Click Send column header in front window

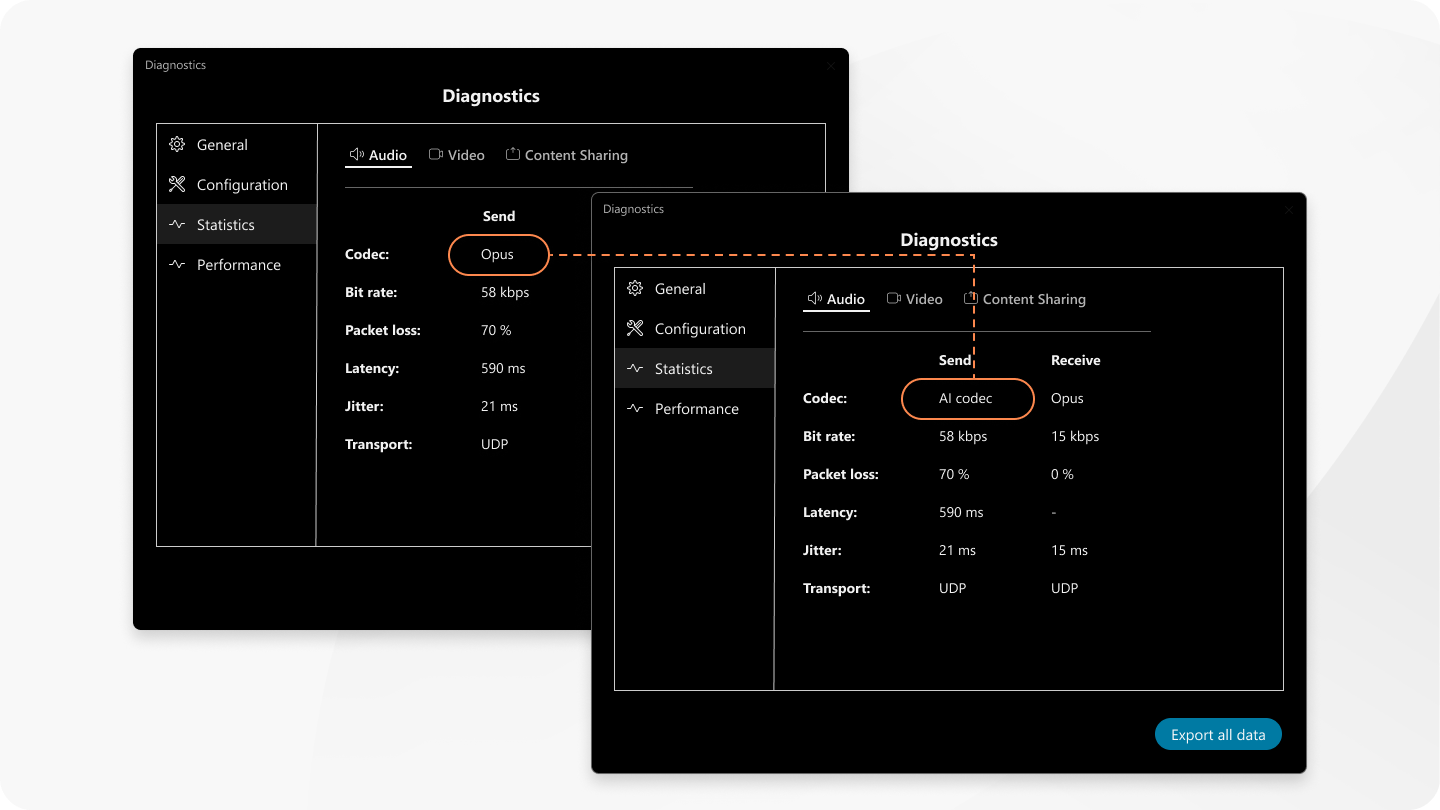coord(955,360)
